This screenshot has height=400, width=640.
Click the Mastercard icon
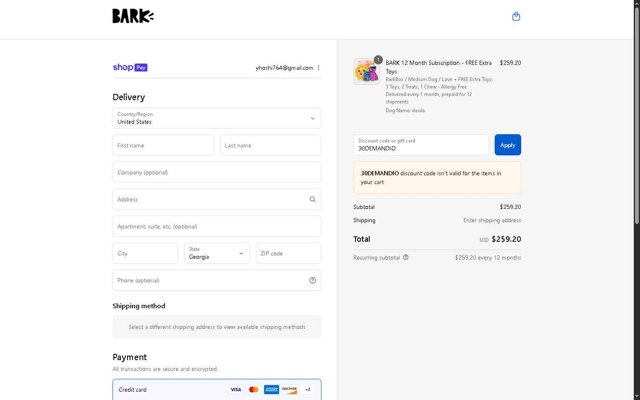[x=253, y=389]
